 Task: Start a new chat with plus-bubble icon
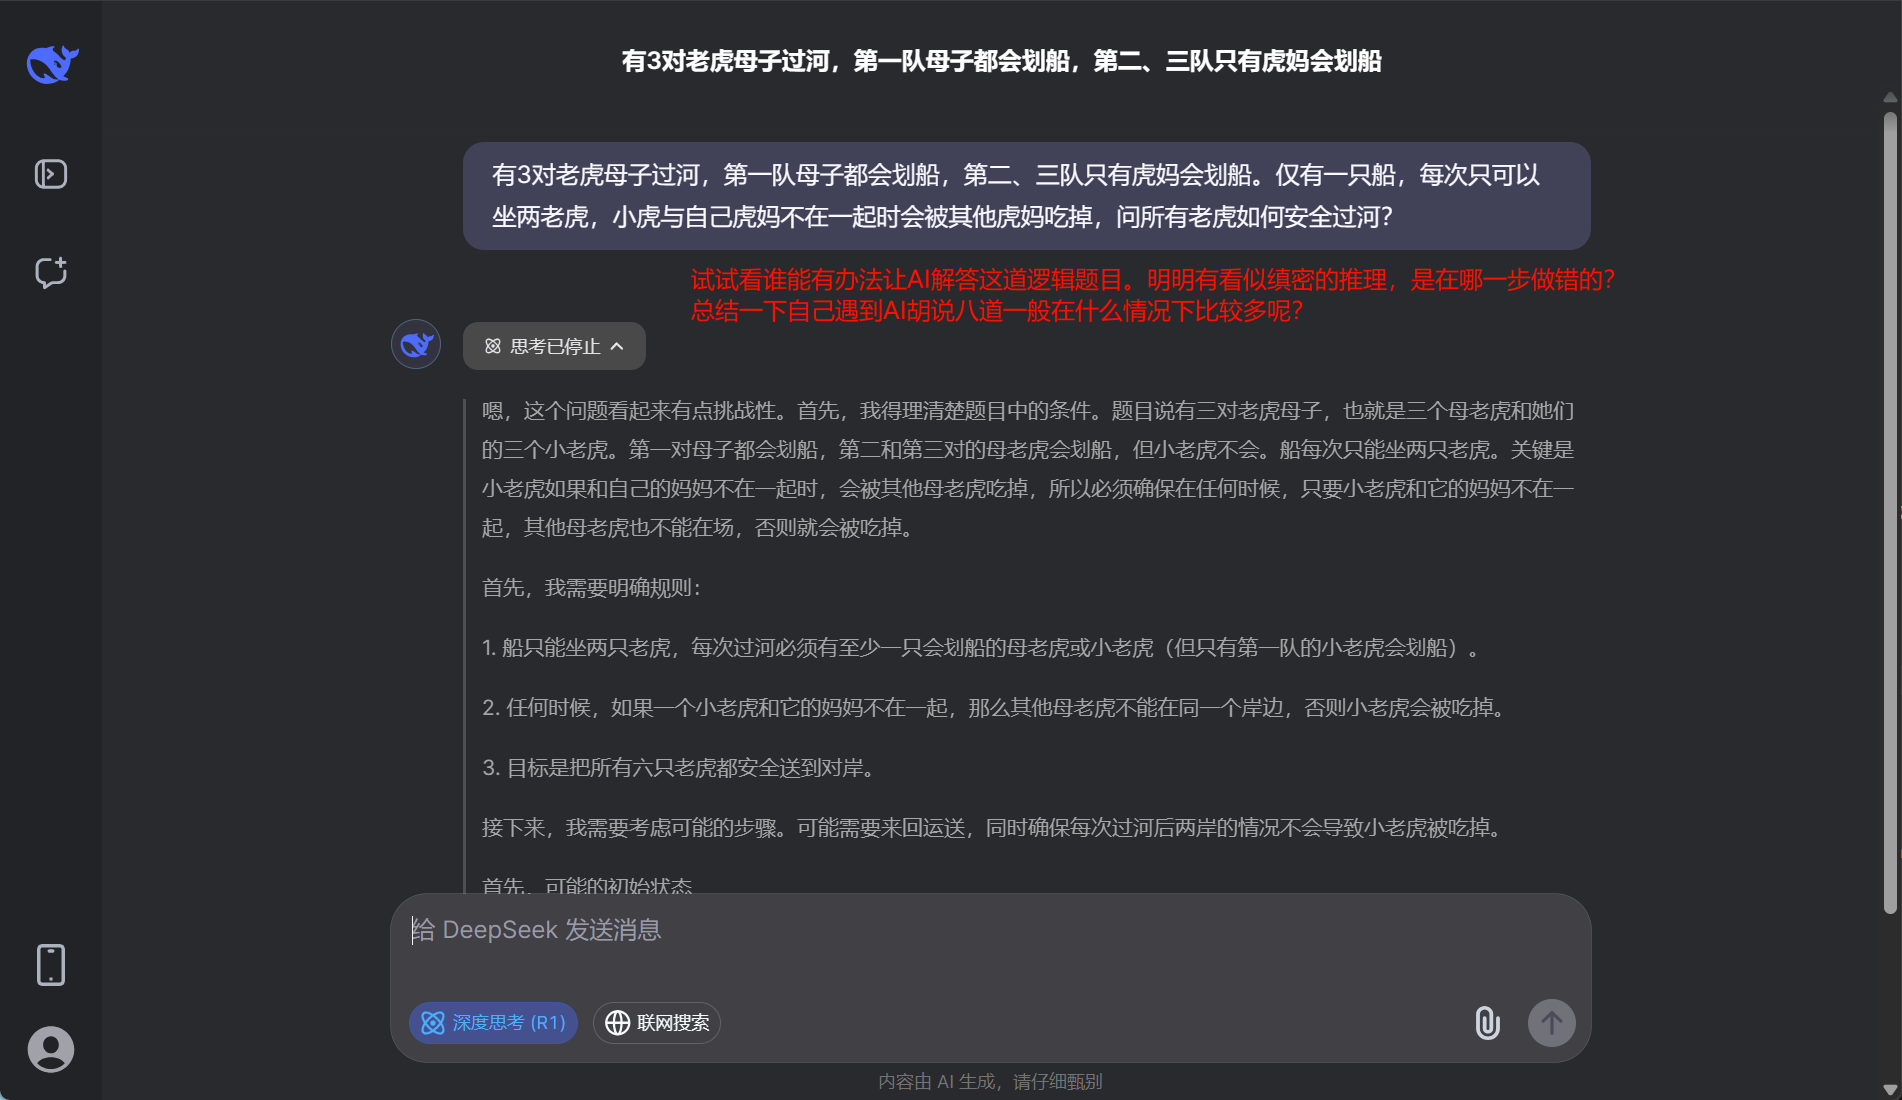tap(51, 272)
